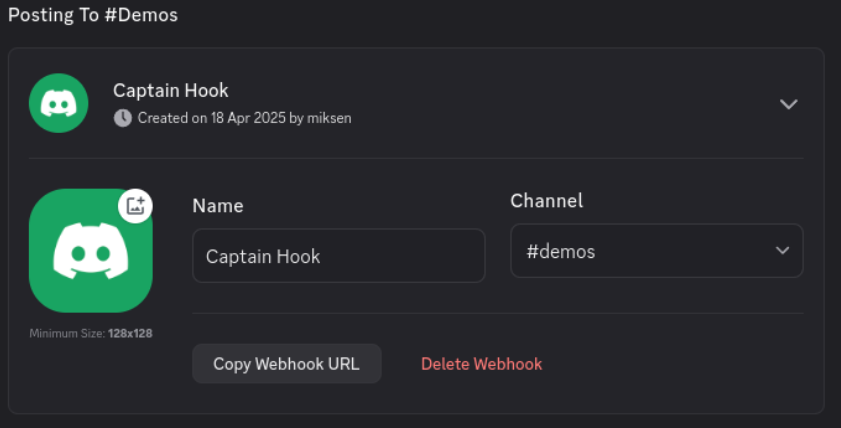Viewport: 841px width, 428px height.
Task: Select the #demos text in channel box
Action: pyautogui.click(x=561, y=251)
